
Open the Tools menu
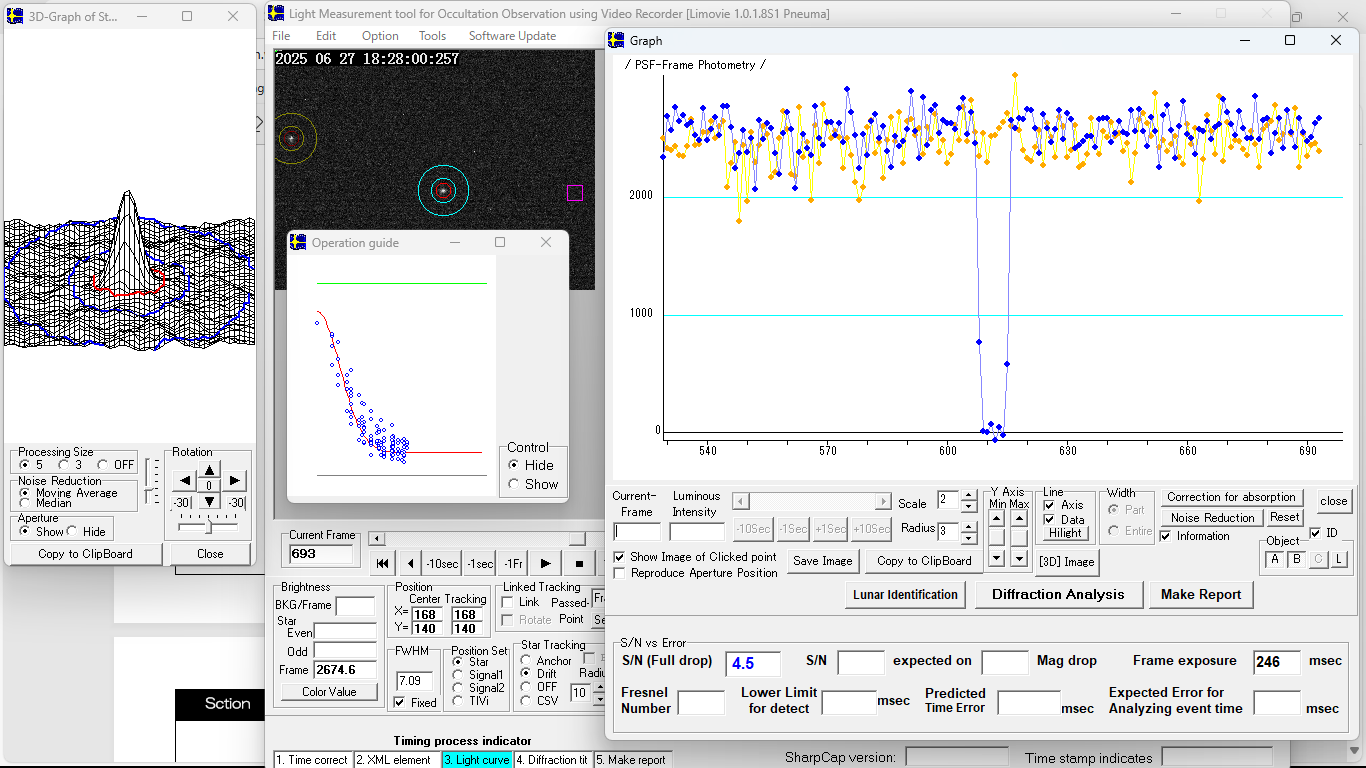tap(432, 36)
